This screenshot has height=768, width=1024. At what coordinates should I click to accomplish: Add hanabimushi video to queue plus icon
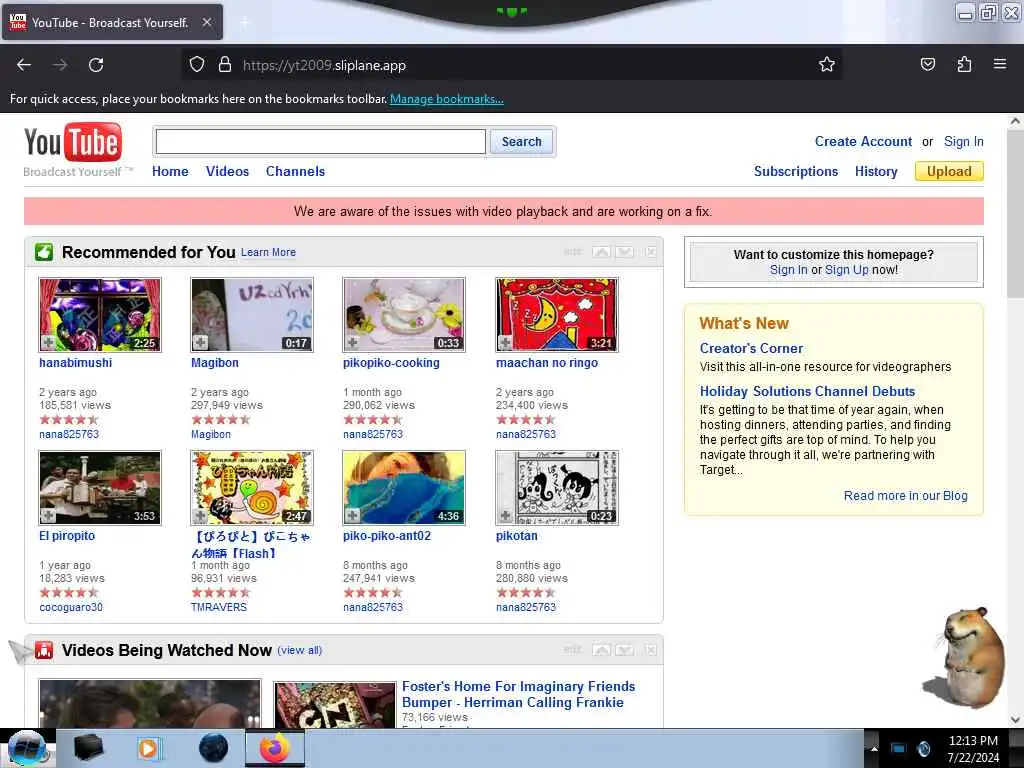click(x=48, y=342)
